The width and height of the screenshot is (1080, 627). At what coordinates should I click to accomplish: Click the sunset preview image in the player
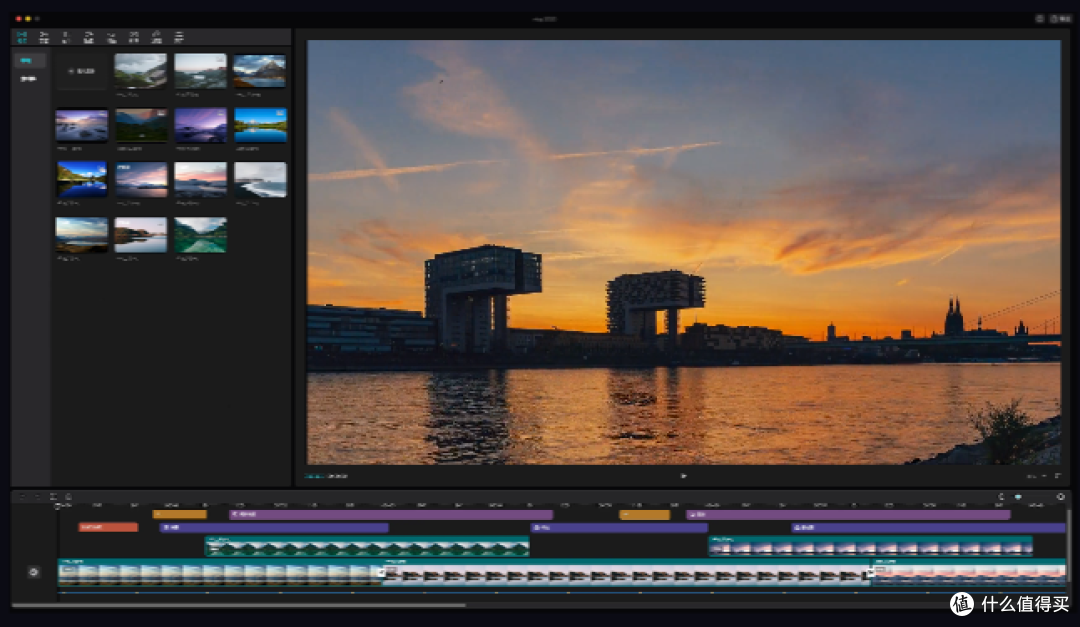[x=683, y=252]
